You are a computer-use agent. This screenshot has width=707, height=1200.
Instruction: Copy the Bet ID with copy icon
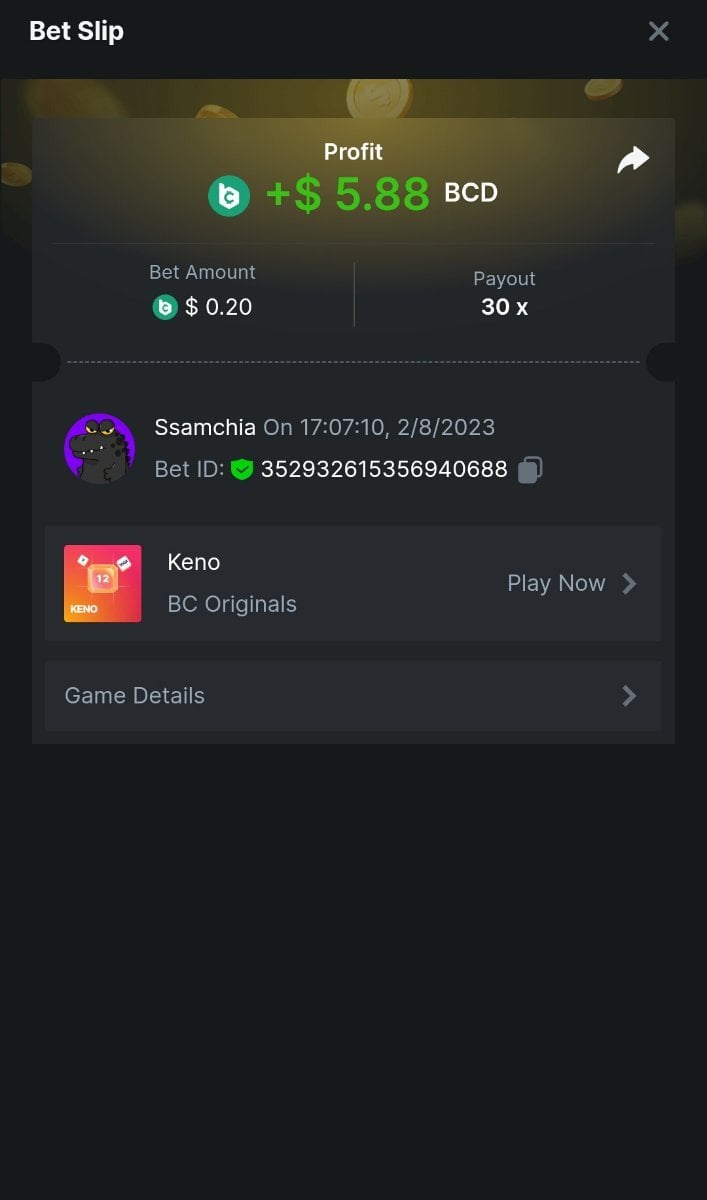click(530, 469)
